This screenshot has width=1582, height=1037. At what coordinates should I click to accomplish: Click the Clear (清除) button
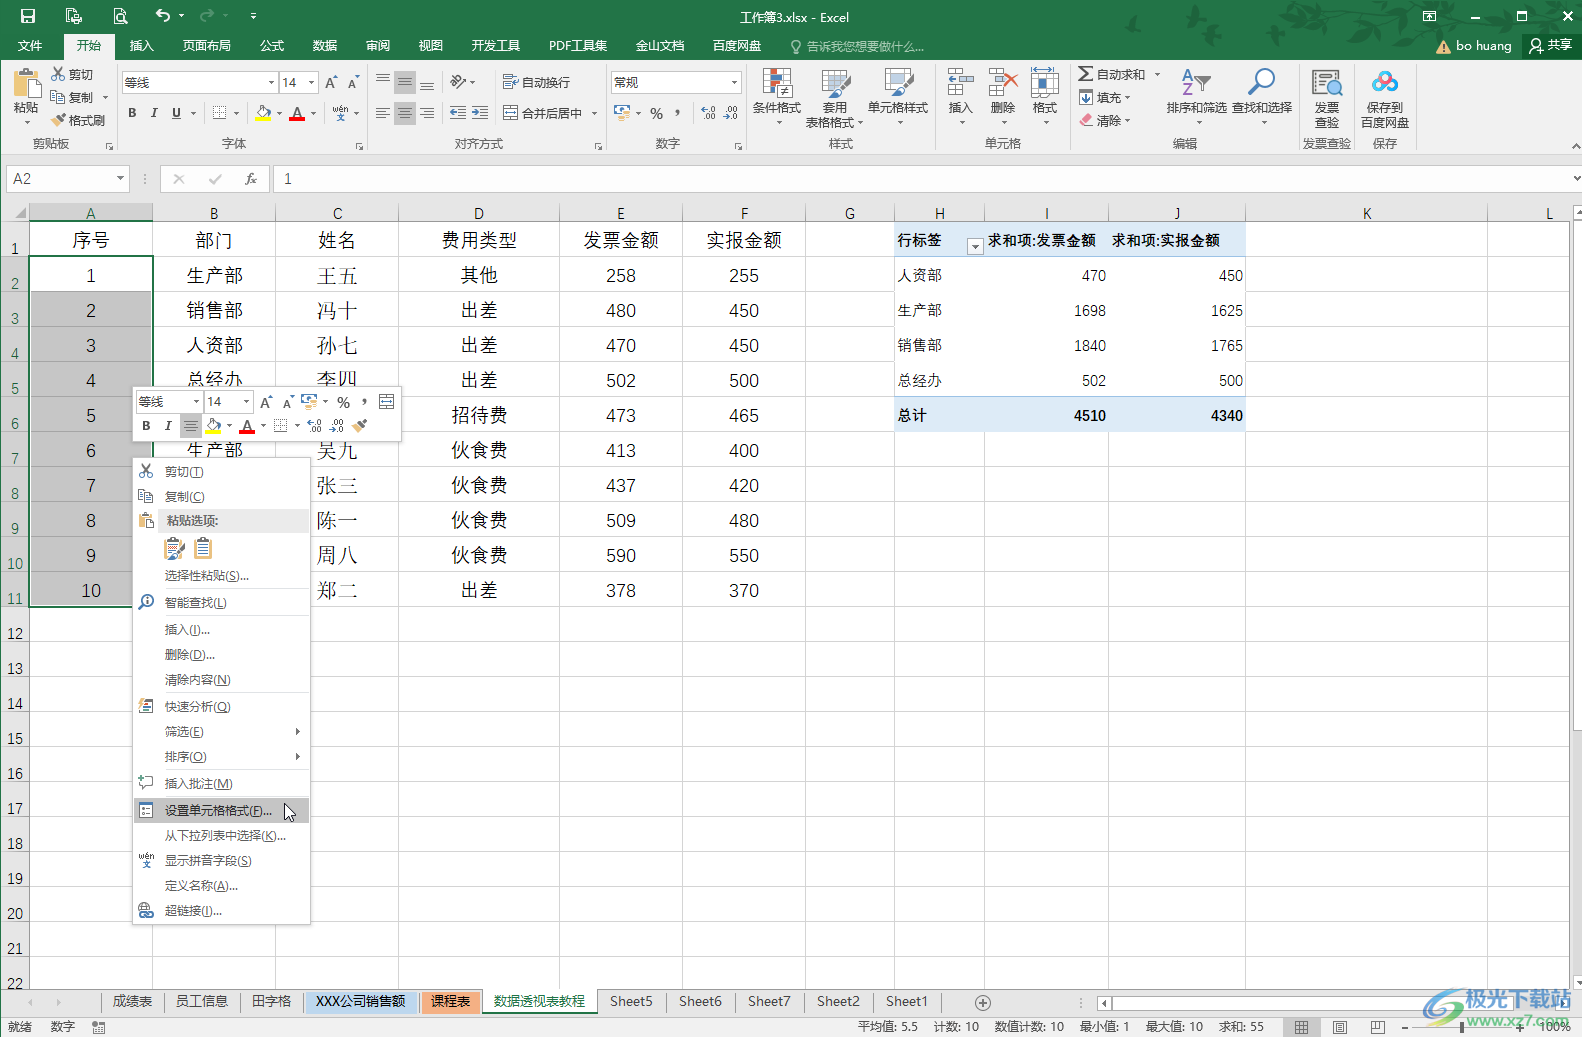[x=1103, y=121]
